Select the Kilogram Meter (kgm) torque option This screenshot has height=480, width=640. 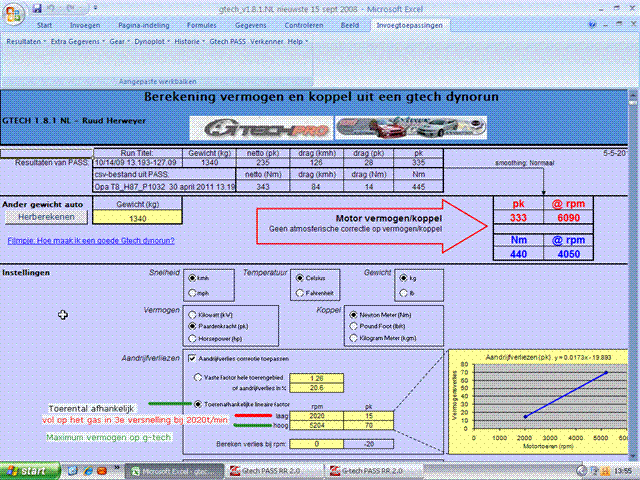coord(353,338)
